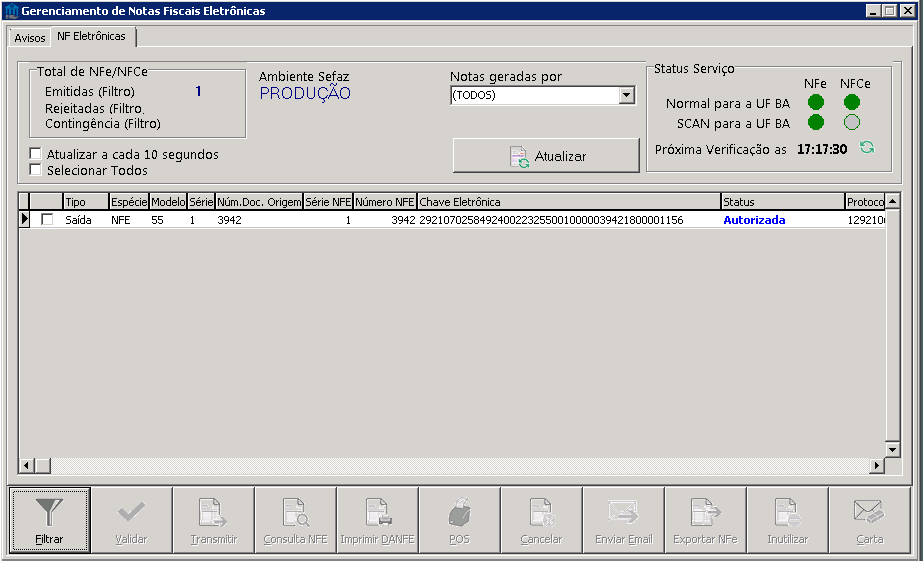Click empty NFCe status light for SCAN
This screenshot has height=561, width=923.
(x=852, y=122)
